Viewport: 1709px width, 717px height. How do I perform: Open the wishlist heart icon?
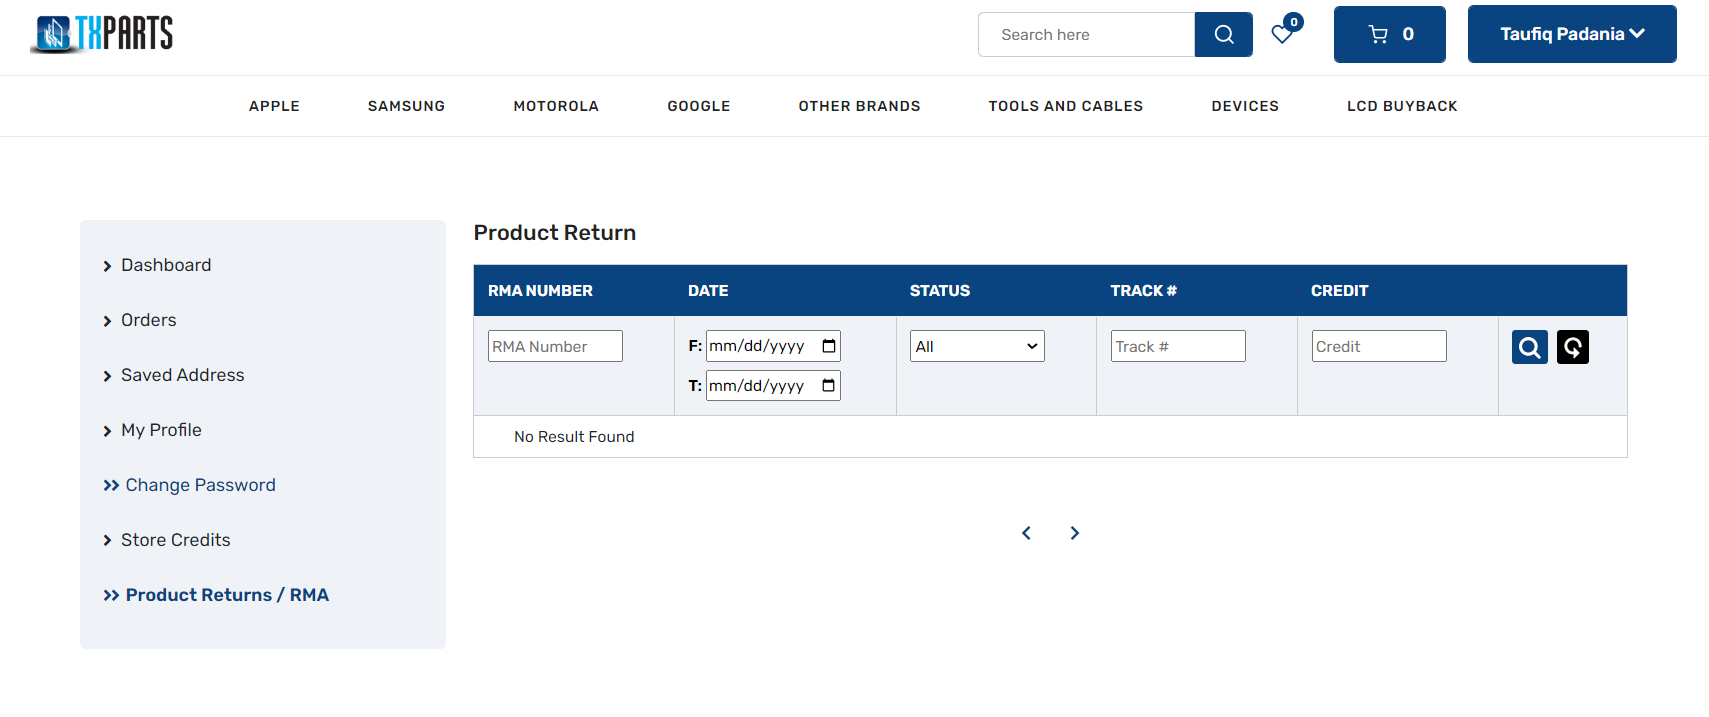(x=1282, y=34)
